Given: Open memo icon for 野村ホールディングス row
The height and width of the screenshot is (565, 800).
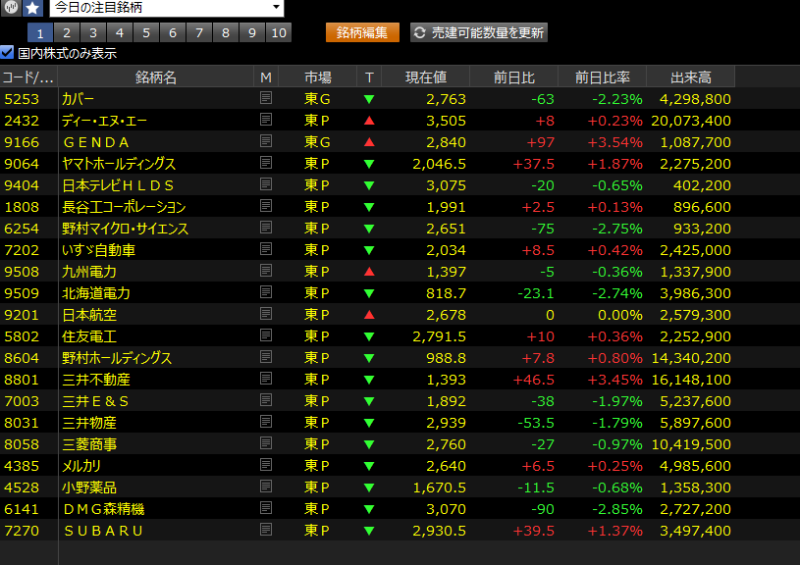Looking at the screenshot, I should (x=266, y=357).
